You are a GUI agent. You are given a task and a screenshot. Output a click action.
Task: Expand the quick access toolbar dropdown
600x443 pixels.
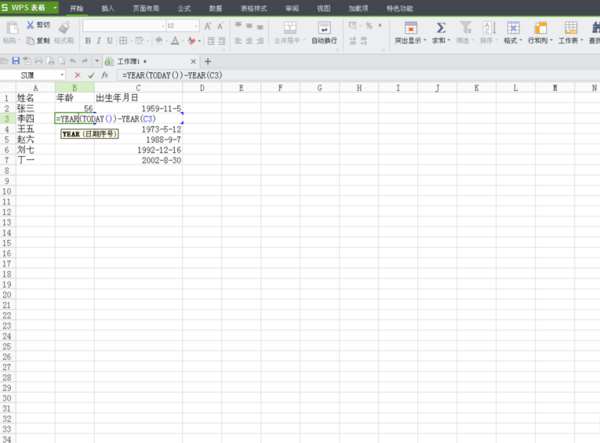(97, 61)
